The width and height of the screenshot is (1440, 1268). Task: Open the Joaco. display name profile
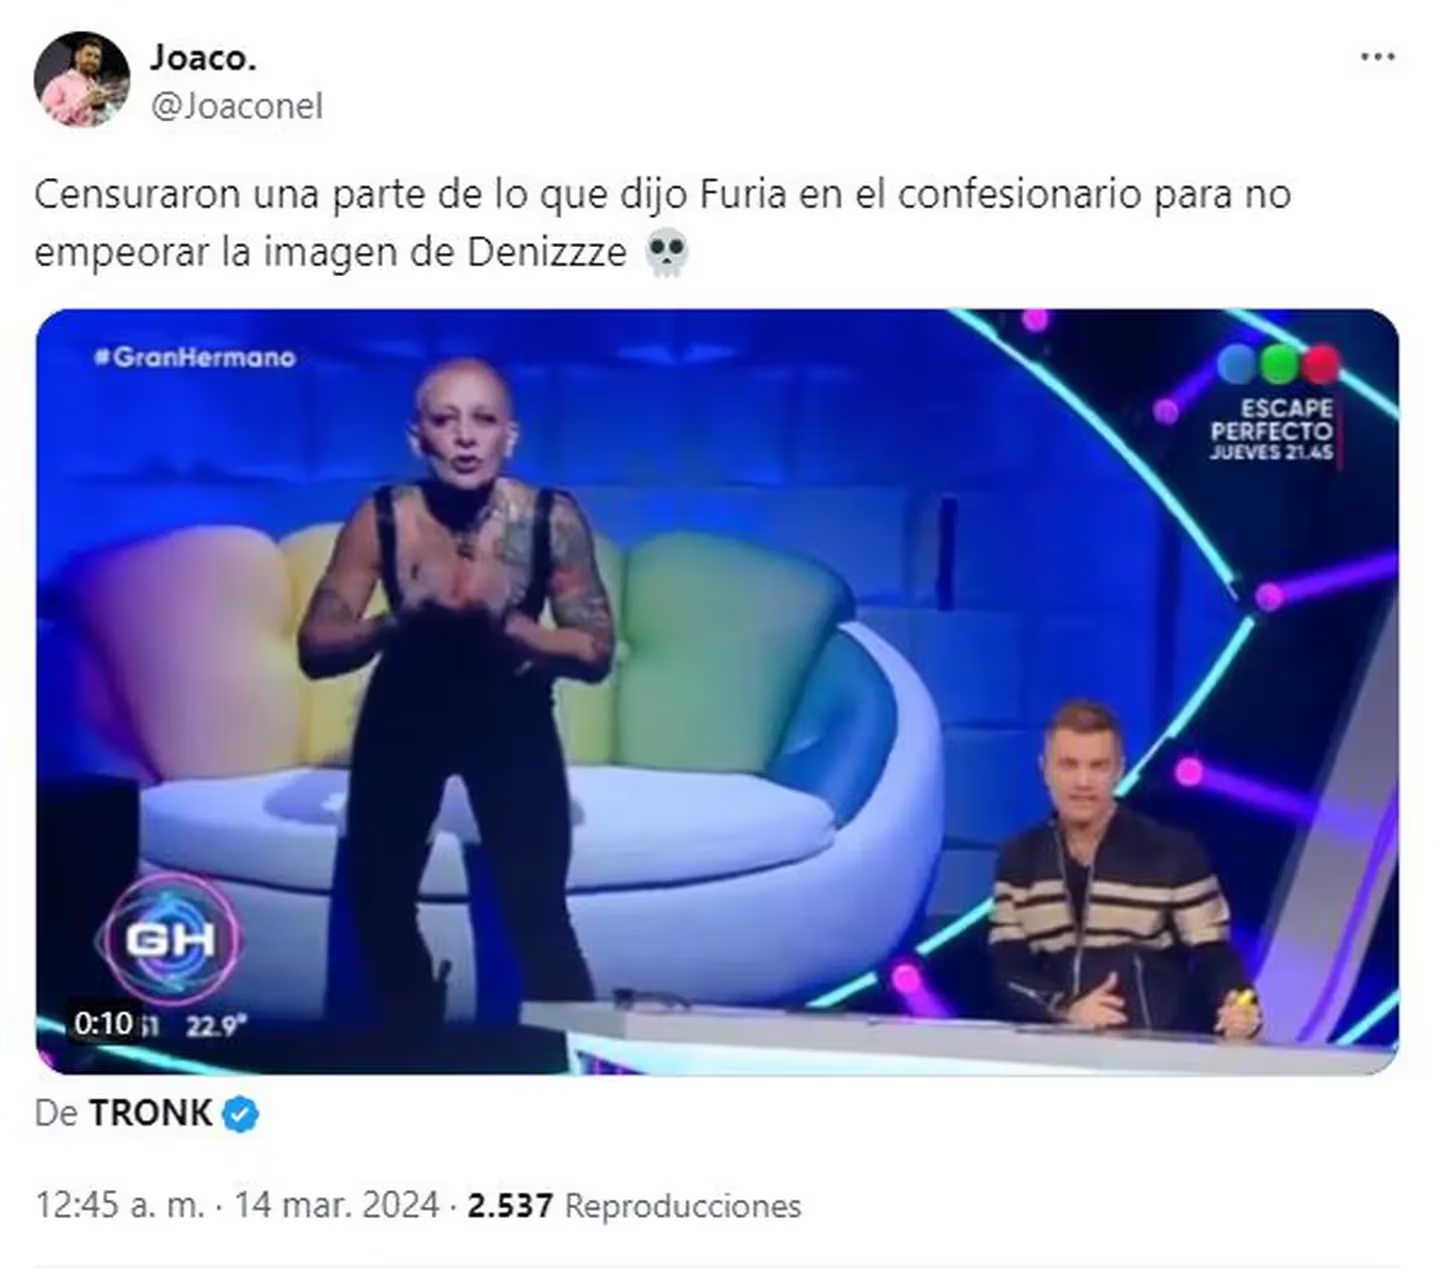coord(203,58)
